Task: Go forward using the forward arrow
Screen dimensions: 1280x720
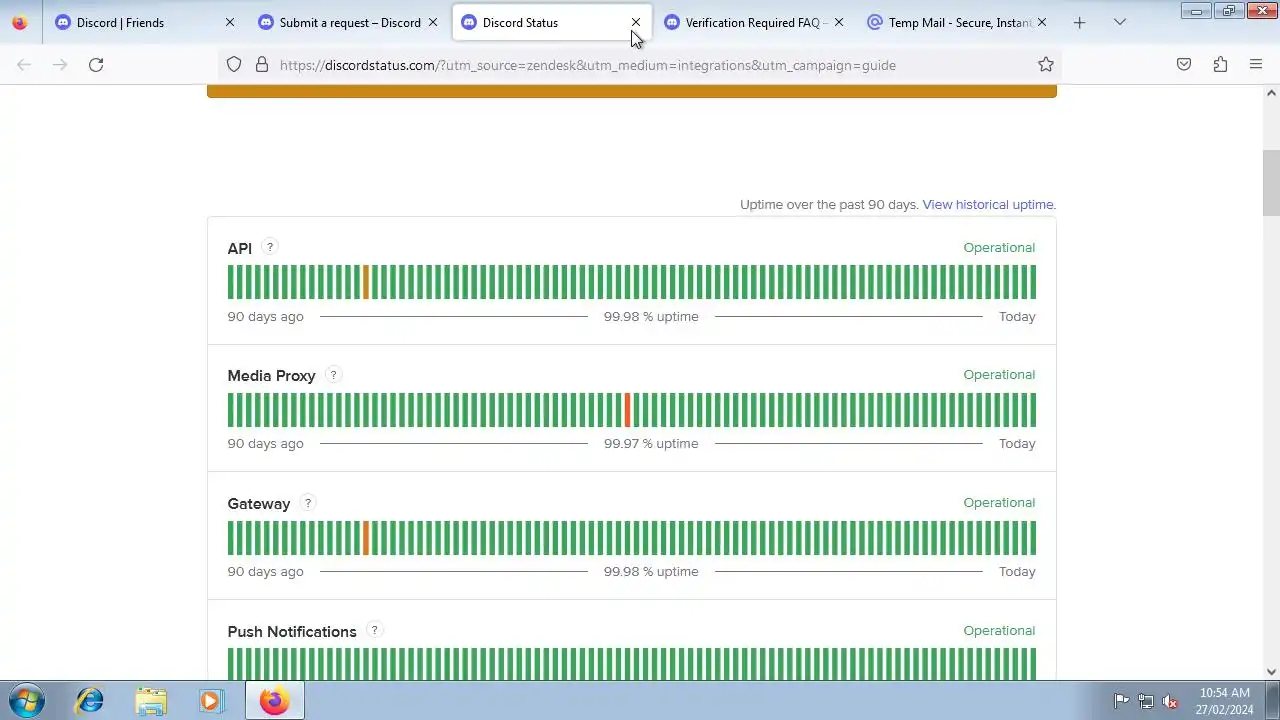Action: pos(60,65)
